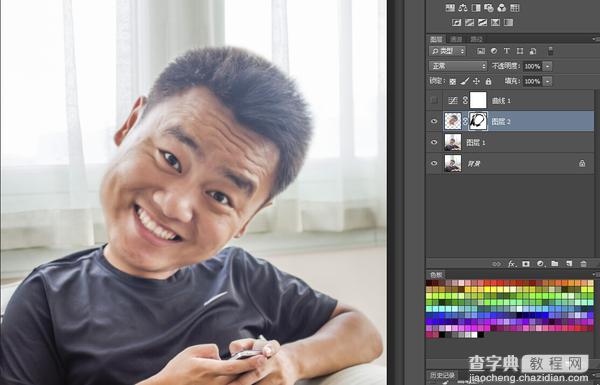Switch to the Channels tab
The height and width of the screenshot is (385, 600).
click(x=456, y=39)
